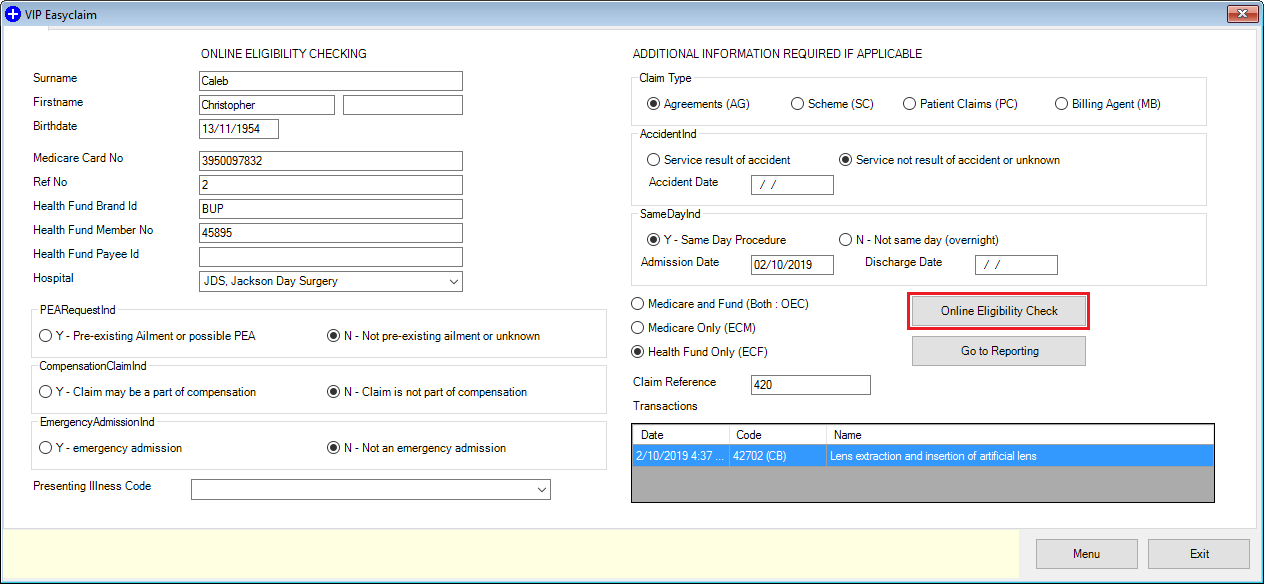Open the Hospital dropdown list
1264x584 pixels.
pos(452,282)
